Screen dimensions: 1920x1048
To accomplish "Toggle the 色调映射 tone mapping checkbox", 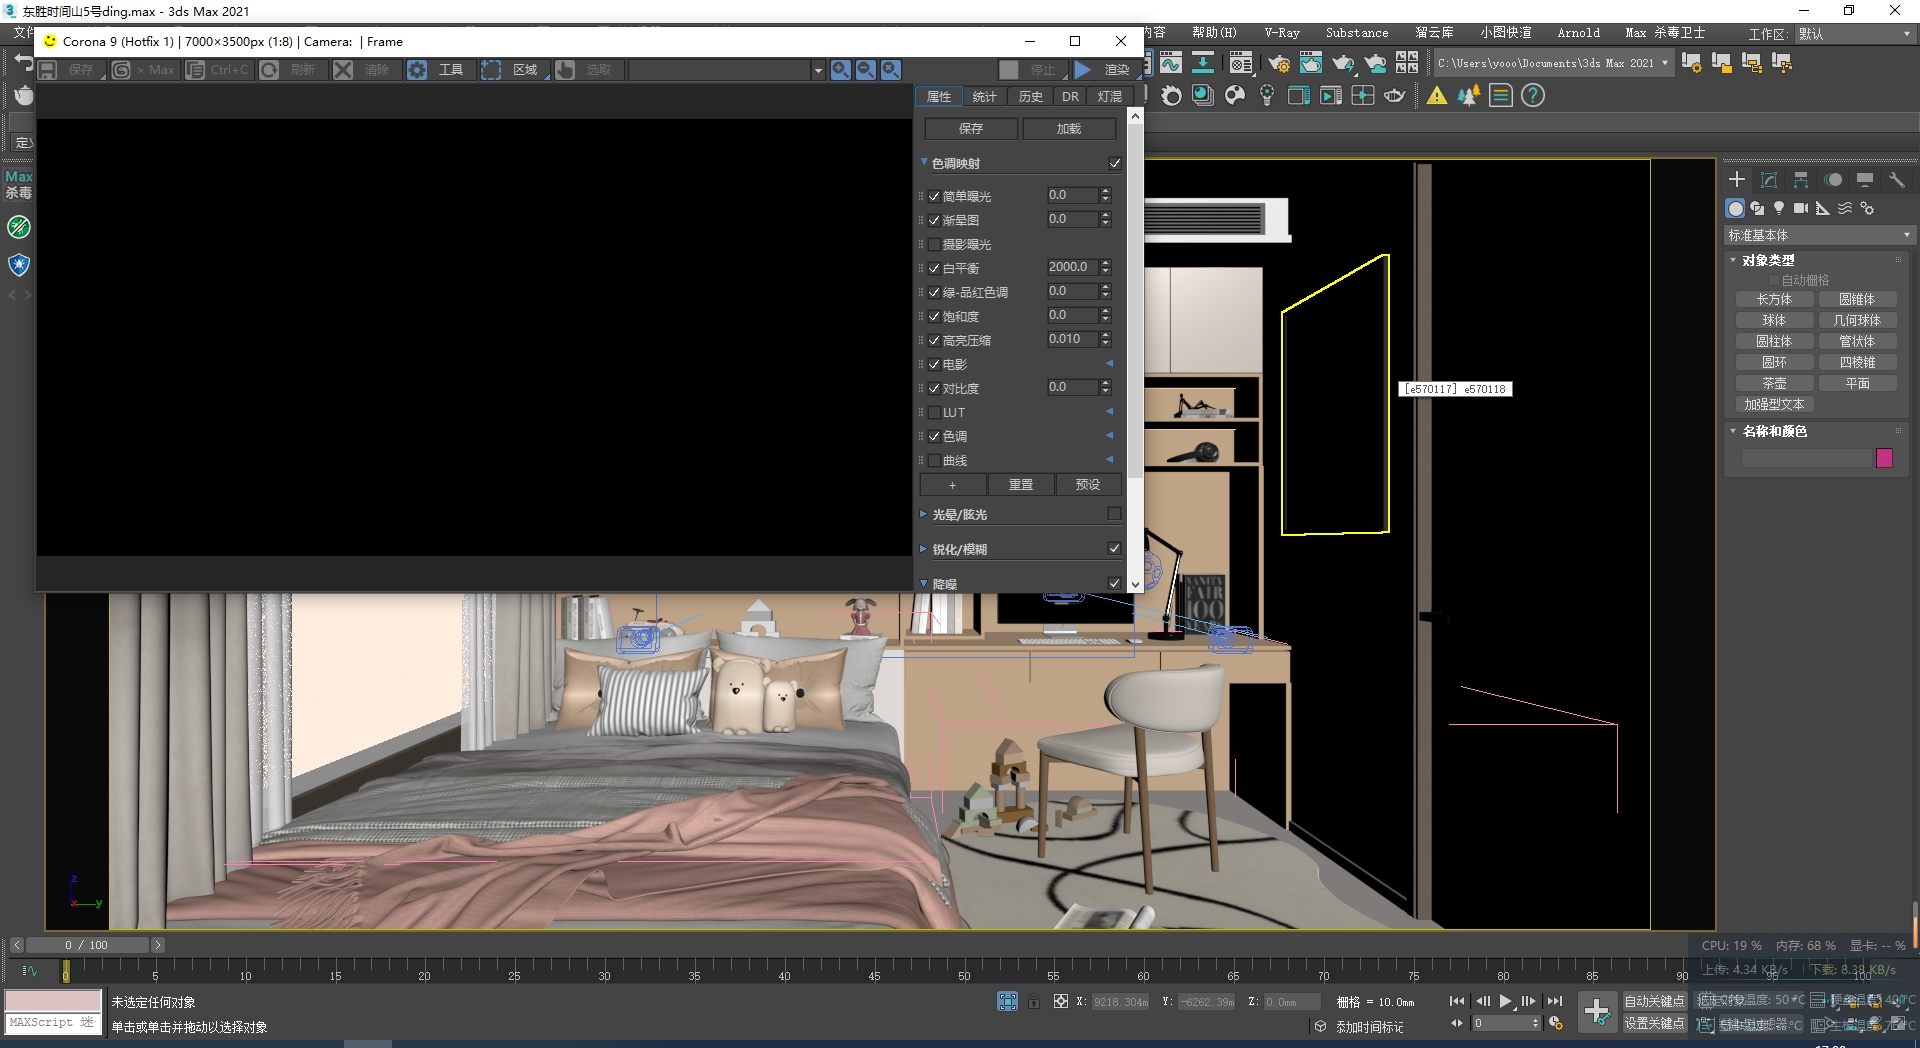I will [1115, 163].
